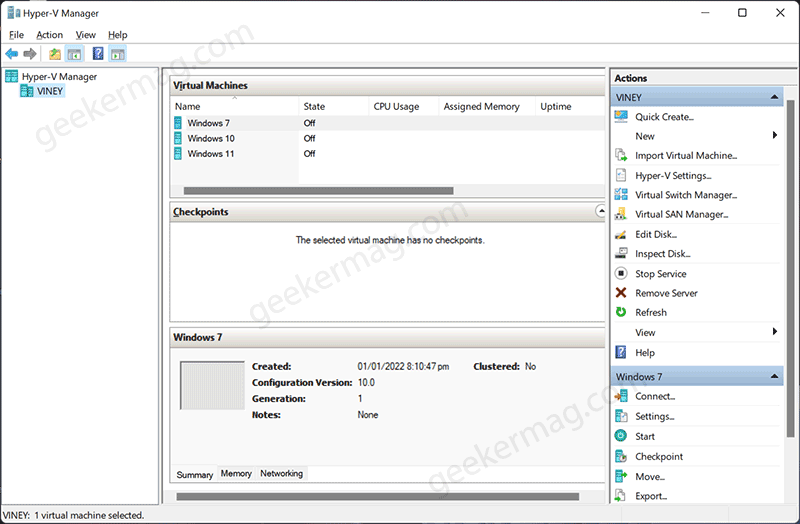Open the File menu
Image resolution: width=800 pixels, height=524 pixels.
(x=16, y=35)
